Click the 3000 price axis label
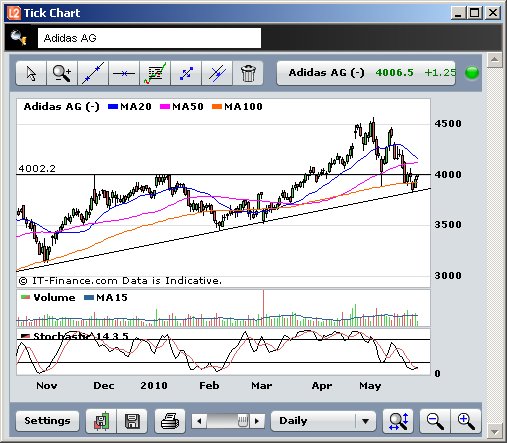This screenshot has height=443, width=507. pos(448,275)
